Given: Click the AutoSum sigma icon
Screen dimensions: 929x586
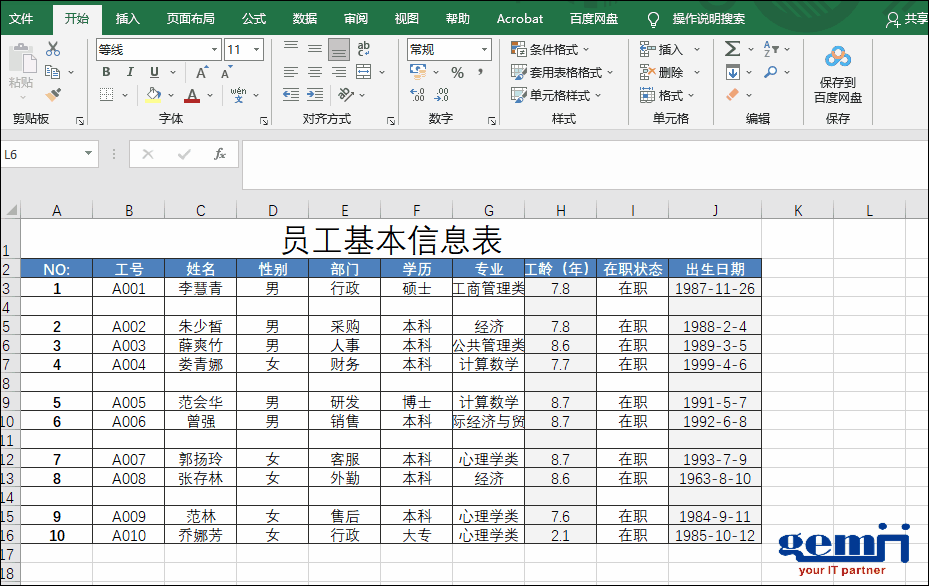Looking at the screenshot, I should 732,49.
